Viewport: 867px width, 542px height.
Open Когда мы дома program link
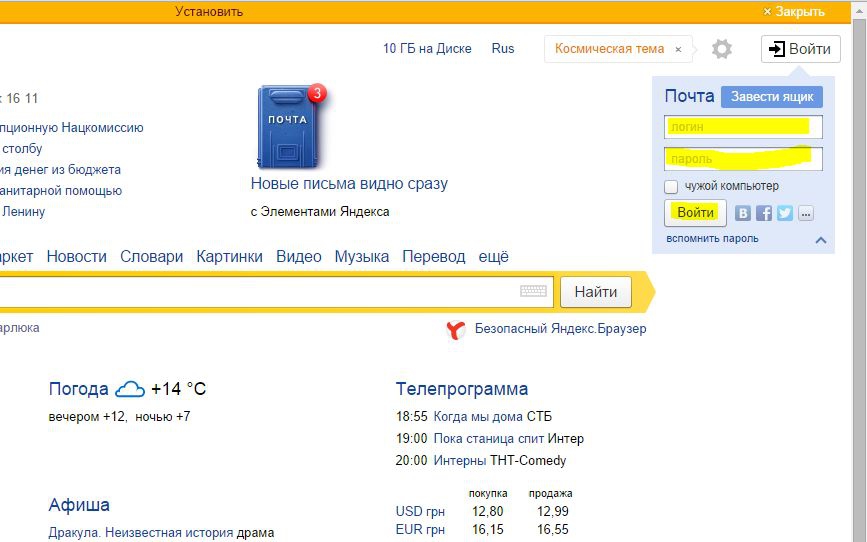click(x=478, y=416)
